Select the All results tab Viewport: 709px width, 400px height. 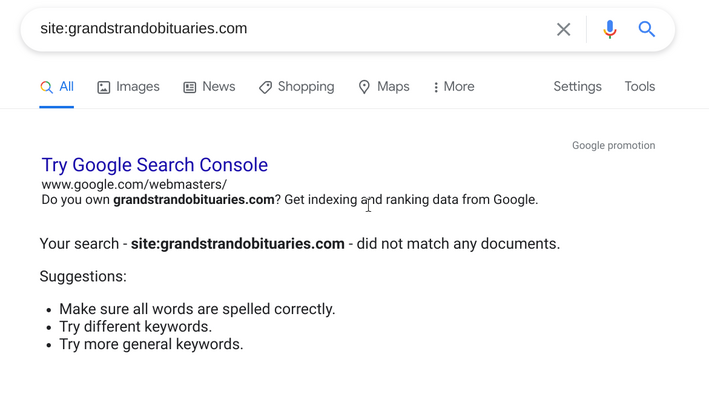pyautogui.click(x=57, y=87)
